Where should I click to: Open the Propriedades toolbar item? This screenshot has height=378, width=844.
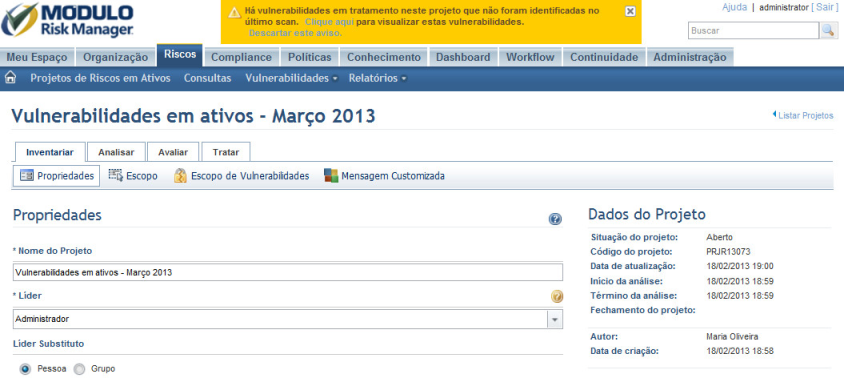point(57,176)
